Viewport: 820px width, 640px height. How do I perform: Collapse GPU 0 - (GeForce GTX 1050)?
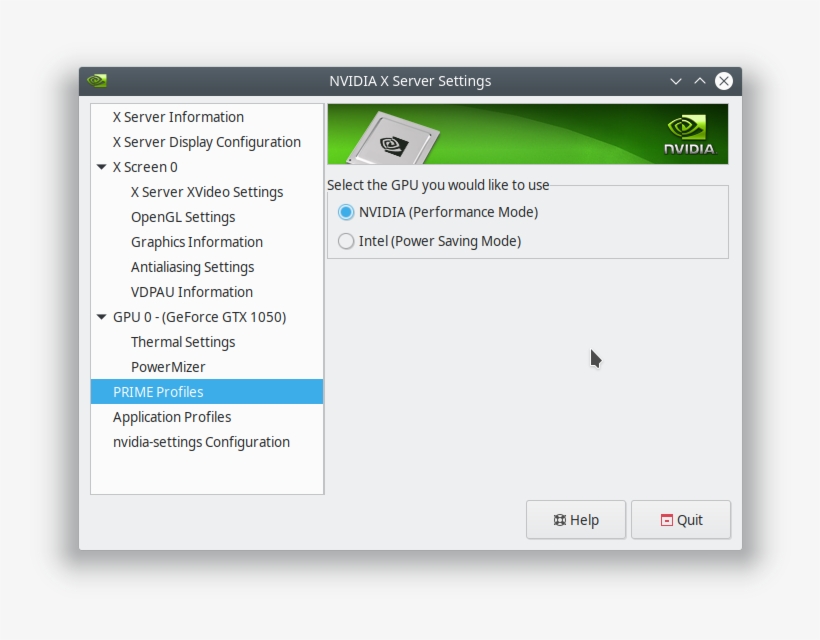click(100, 316)
